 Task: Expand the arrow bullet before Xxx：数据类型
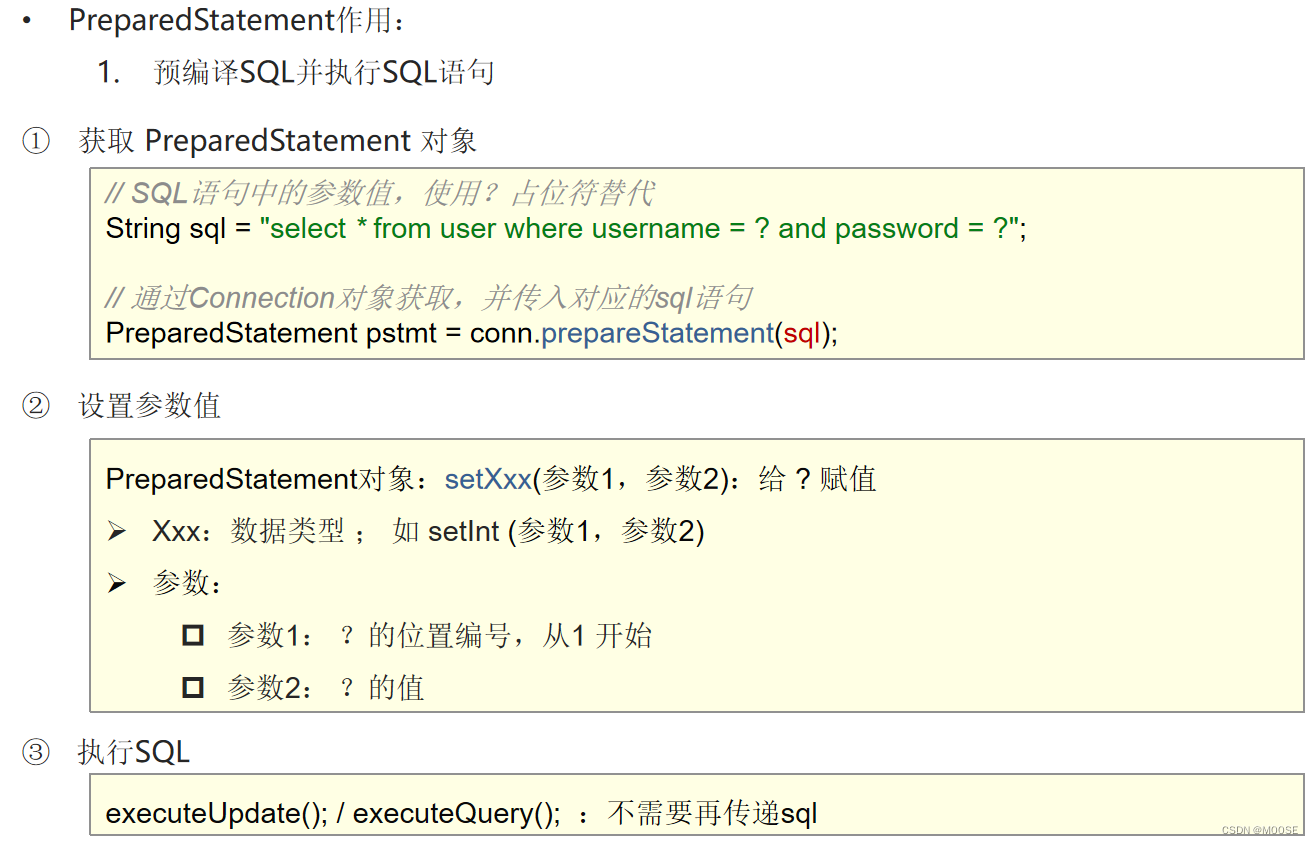coord(117,531)
